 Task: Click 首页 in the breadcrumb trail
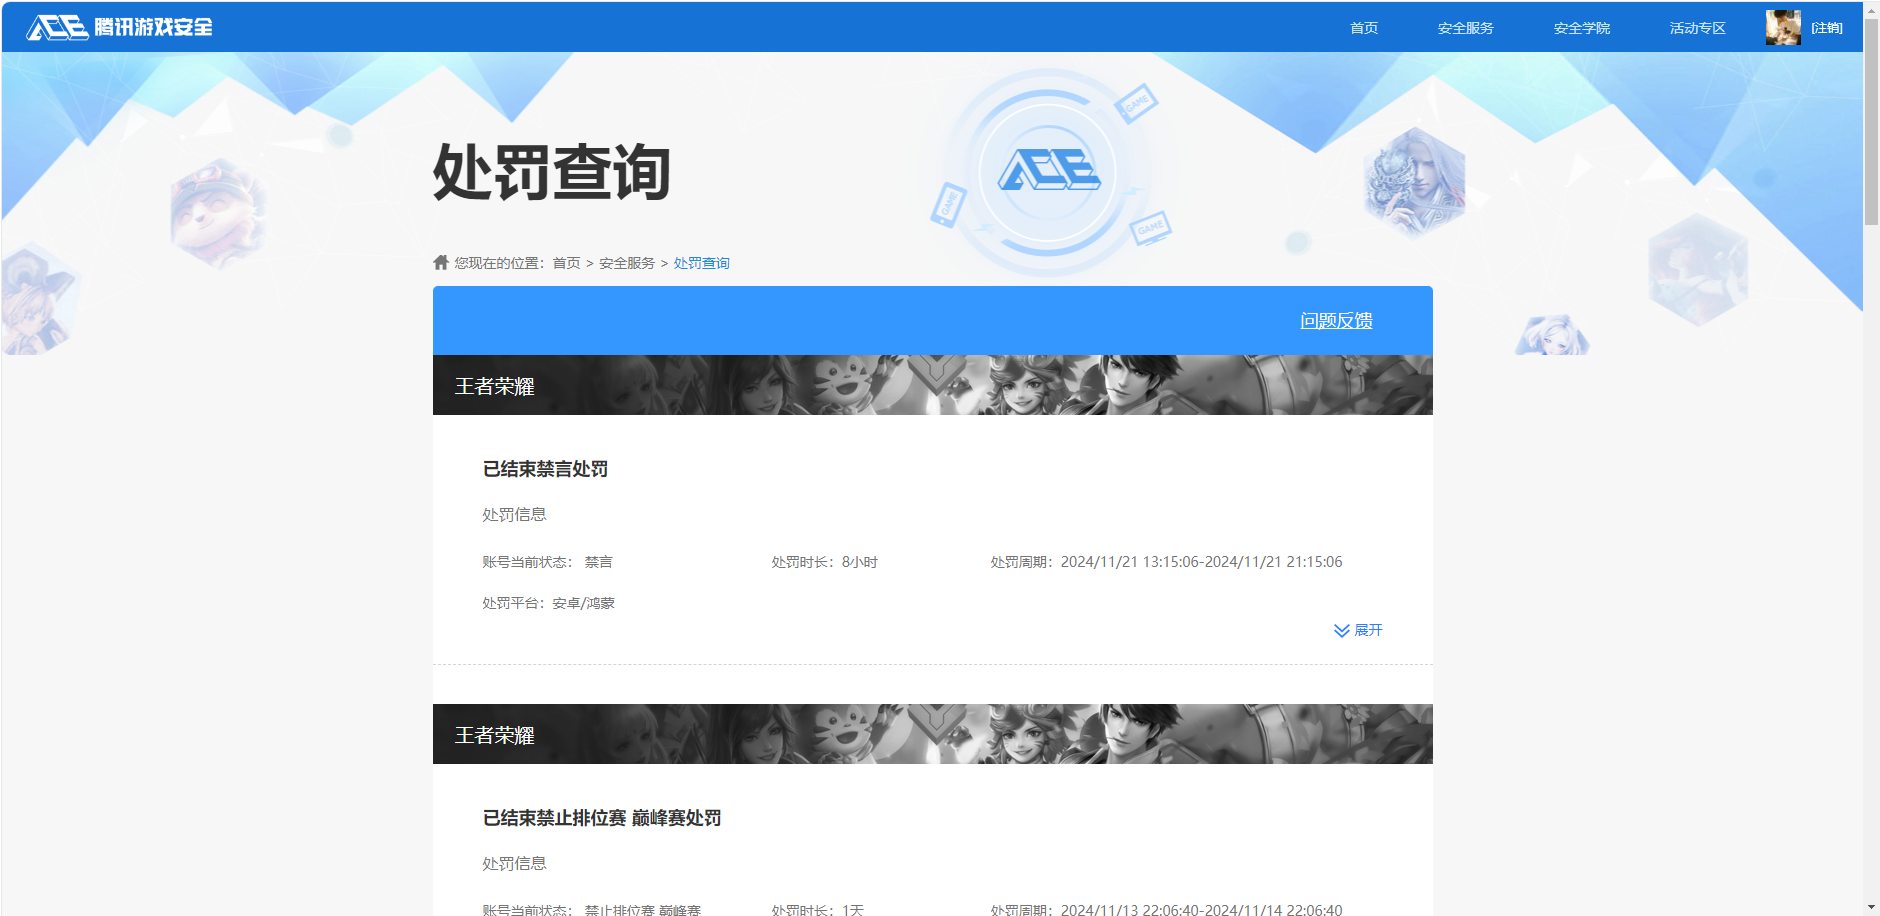(566, 263)
